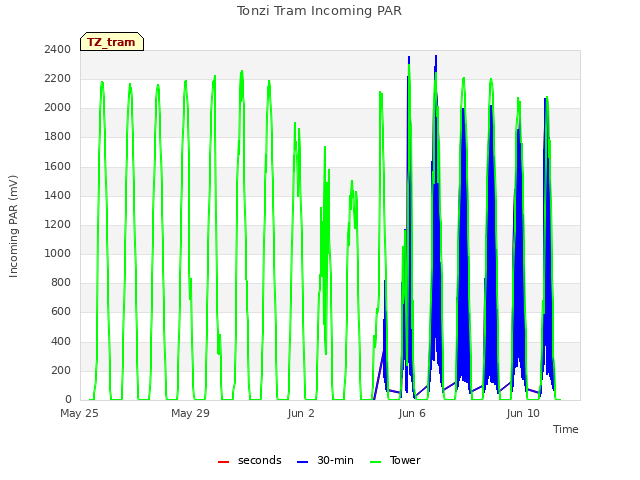Screen dimensions: 640x480
Task: Click the 0 y-axis tick label
Action: click(x=68, y=400)
